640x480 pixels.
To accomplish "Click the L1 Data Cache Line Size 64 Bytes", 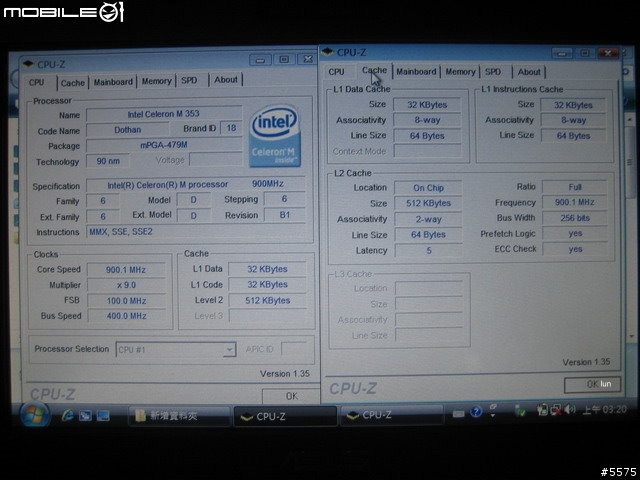I will [427, 136].
